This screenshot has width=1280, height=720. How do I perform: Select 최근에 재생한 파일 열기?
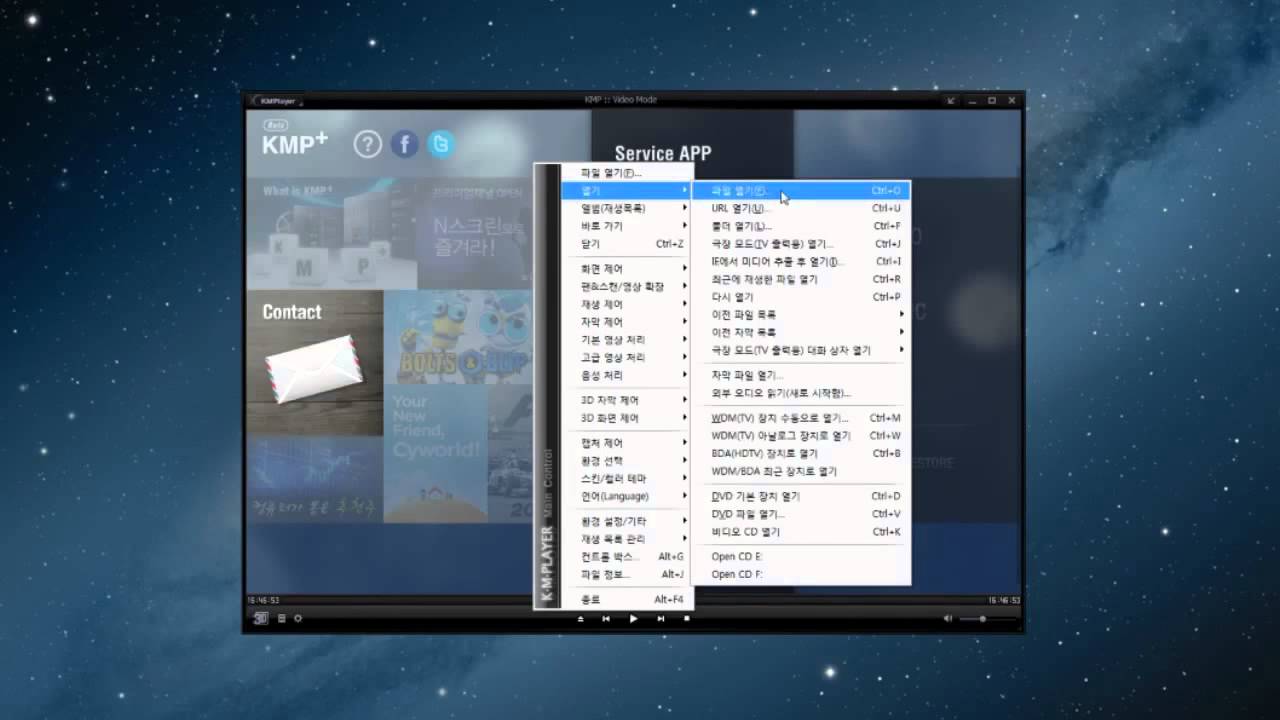(x=801, y=279)
